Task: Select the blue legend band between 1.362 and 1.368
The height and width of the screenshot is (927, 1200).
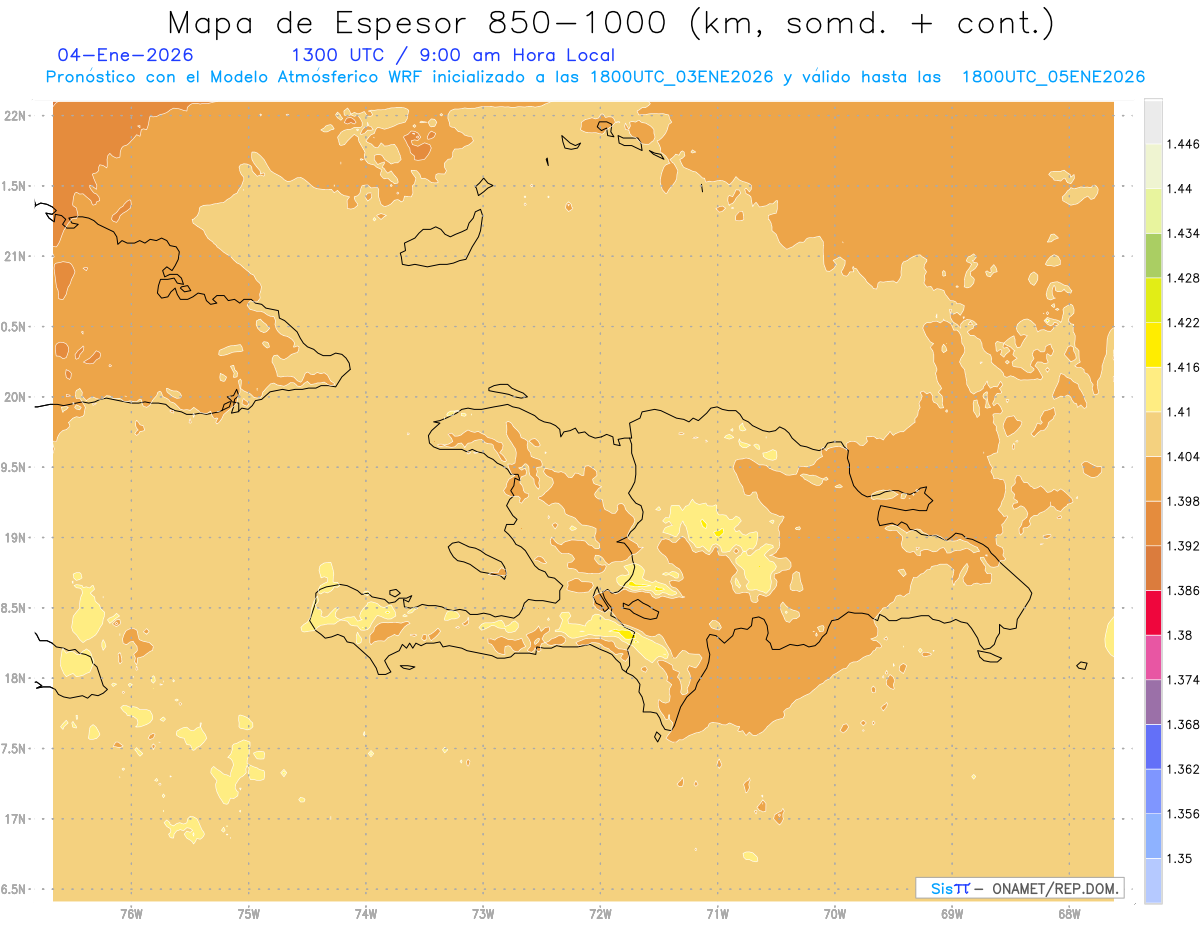Action: click(x=1153, y=746)
